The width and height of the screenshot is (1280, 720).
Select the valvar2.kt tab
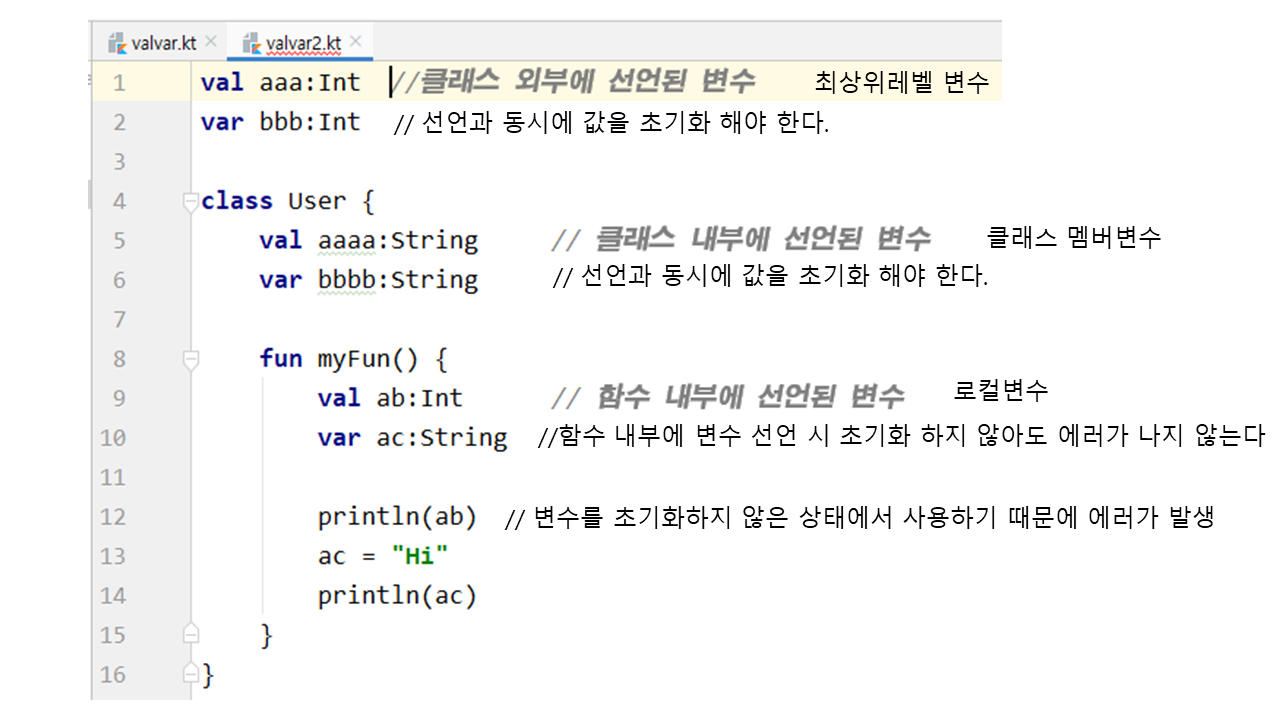304,43
